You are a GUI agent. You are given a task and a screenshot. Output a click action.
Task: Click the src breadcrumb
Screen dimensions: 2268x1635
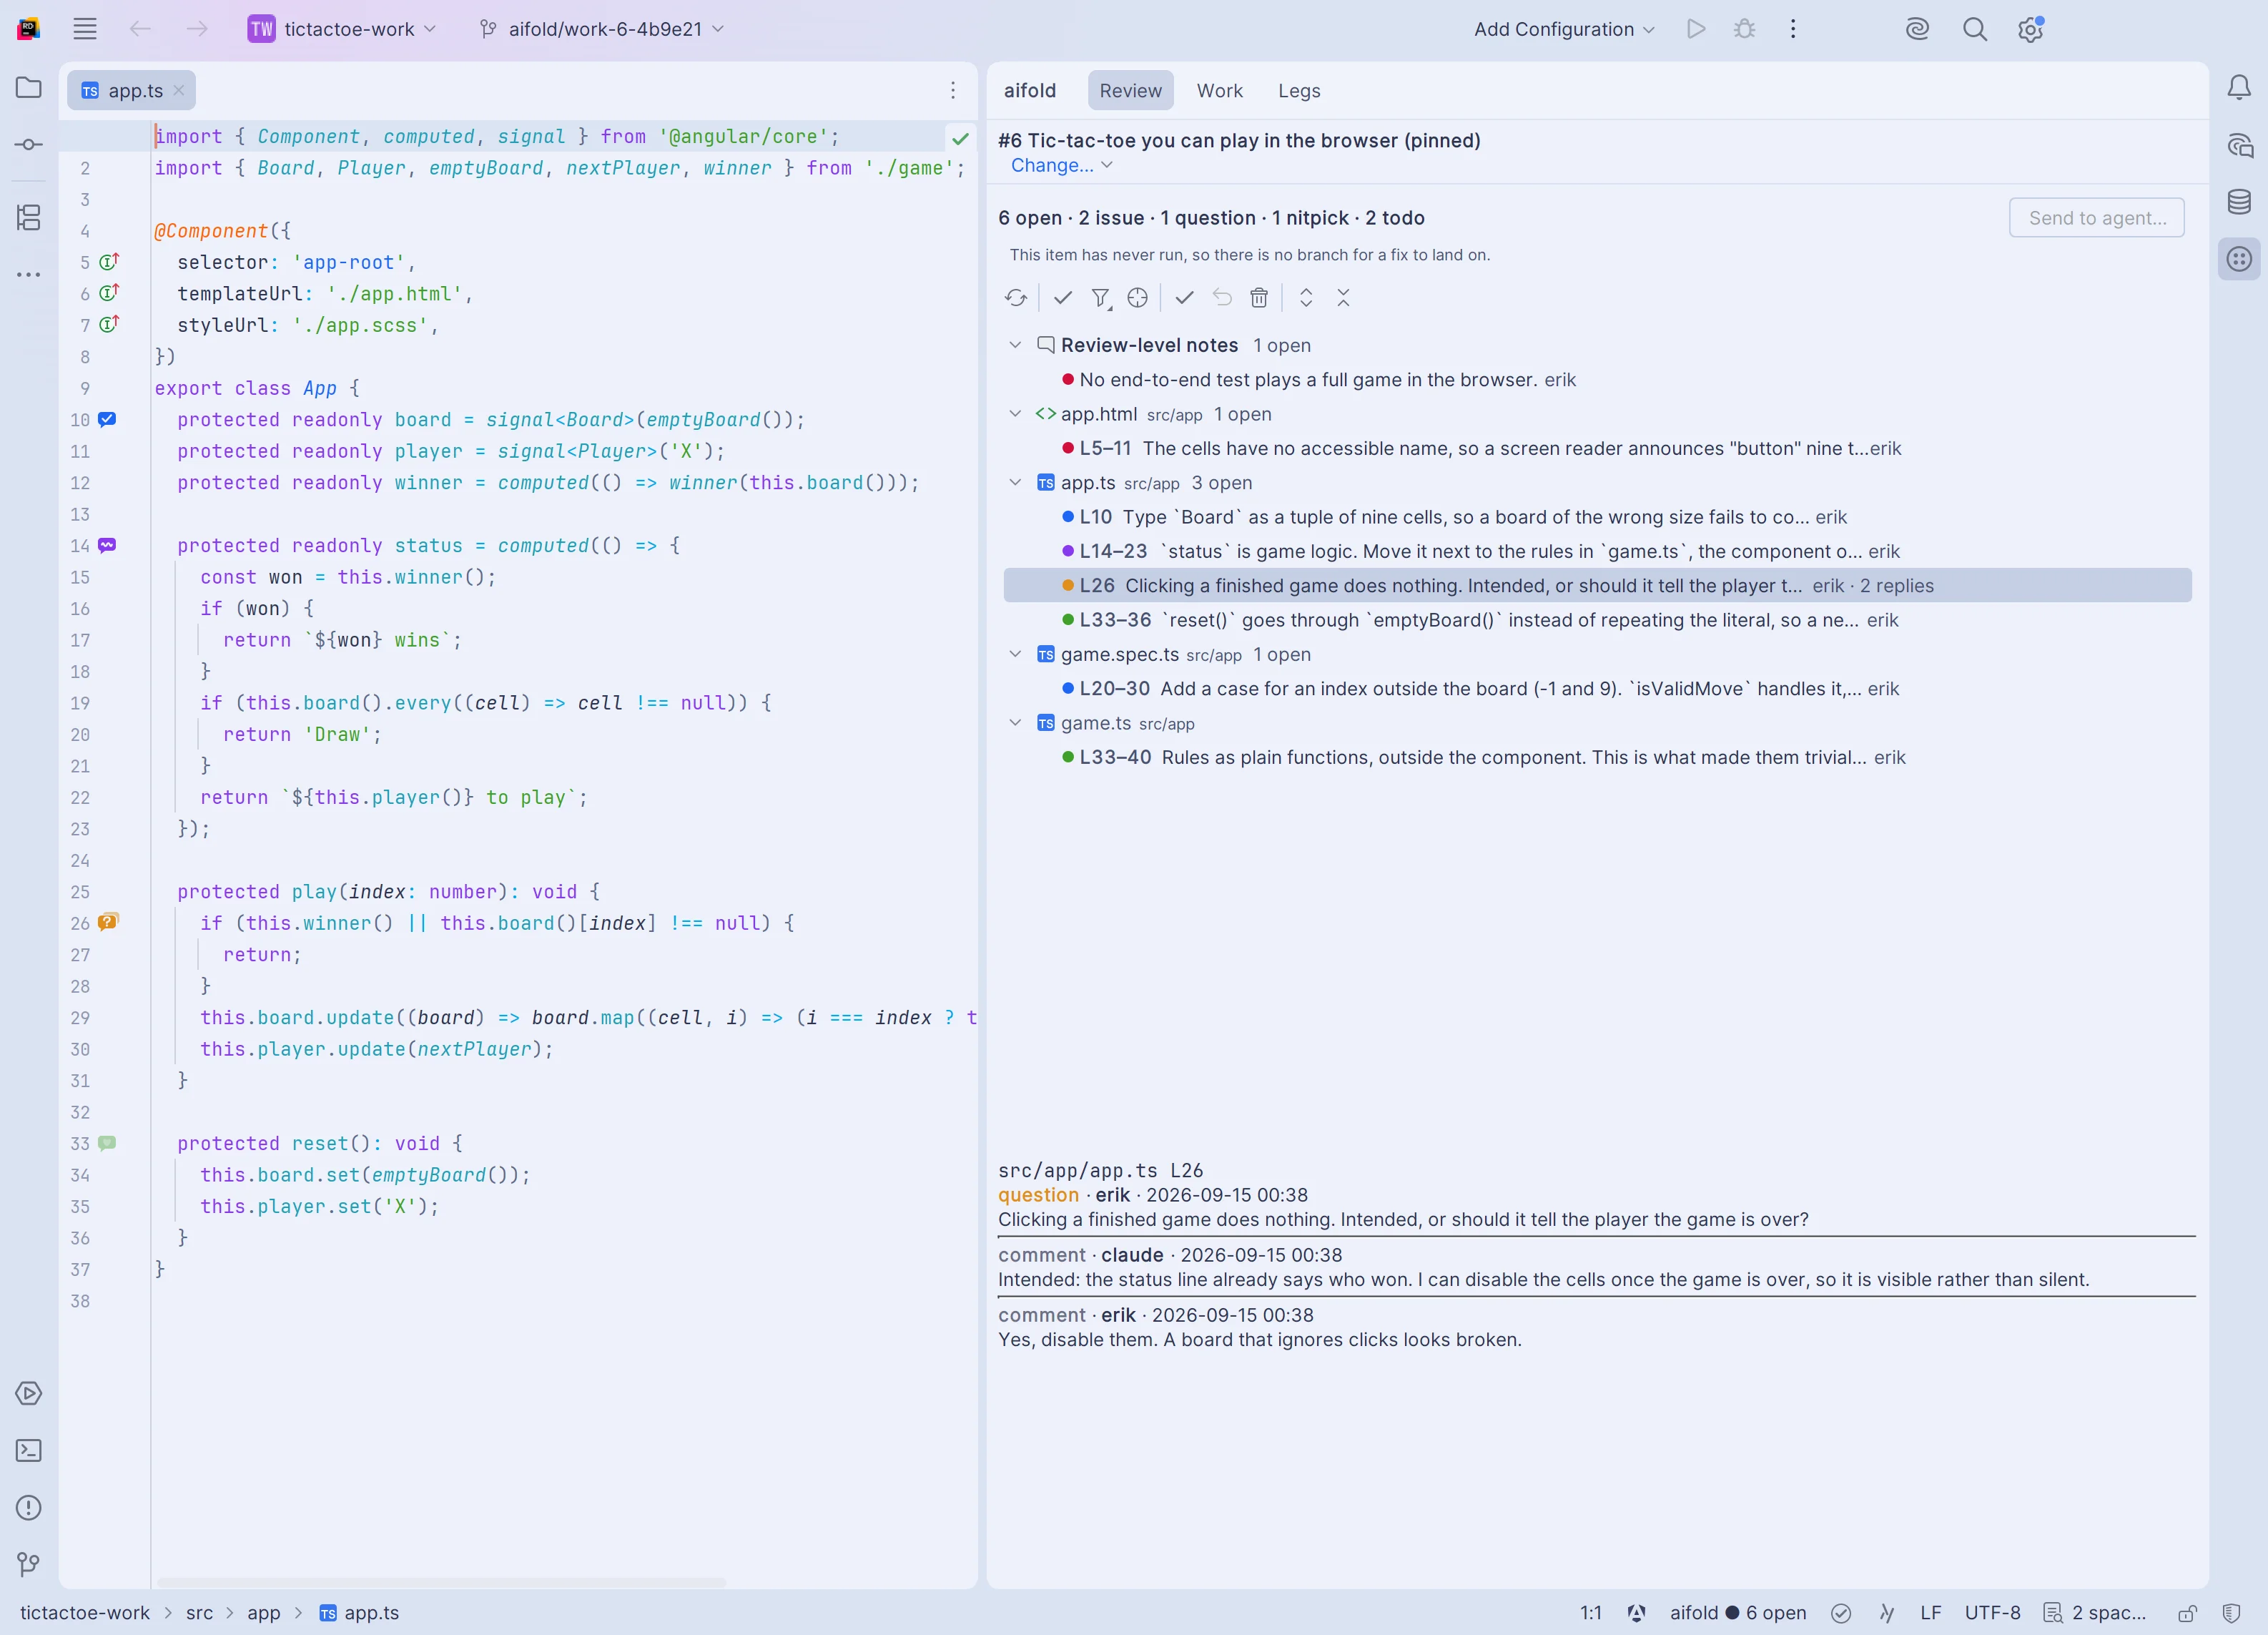199,1612
